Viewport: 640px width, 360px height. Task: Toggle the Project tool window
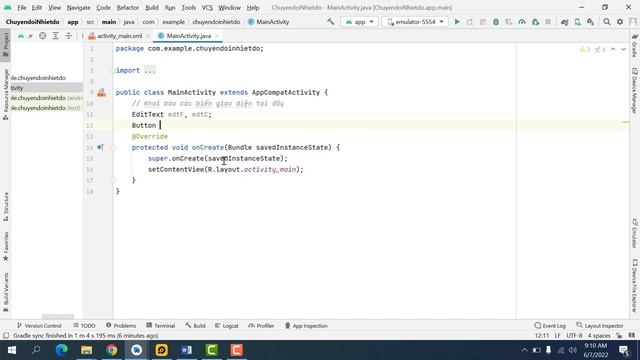[5, 44]
